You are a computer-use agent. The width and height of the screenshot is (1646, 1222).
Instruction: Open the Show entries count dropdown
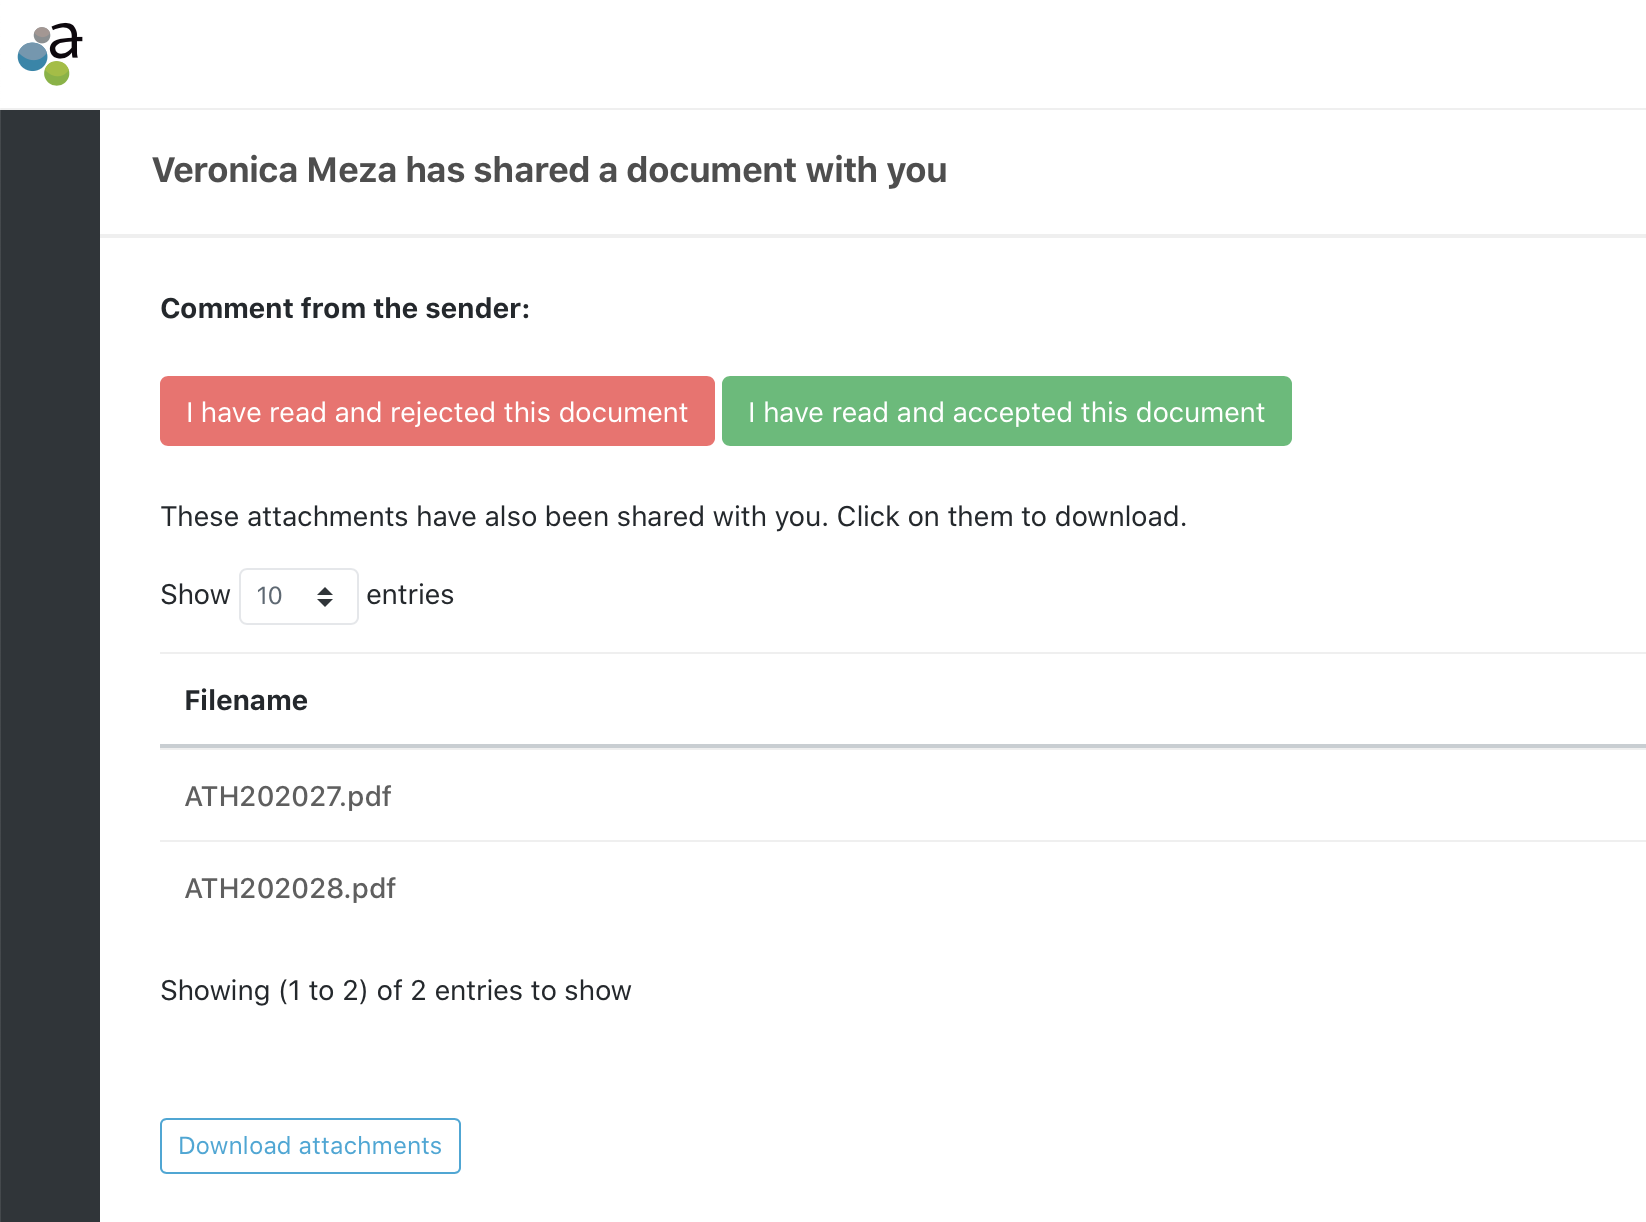pos(298,597)
